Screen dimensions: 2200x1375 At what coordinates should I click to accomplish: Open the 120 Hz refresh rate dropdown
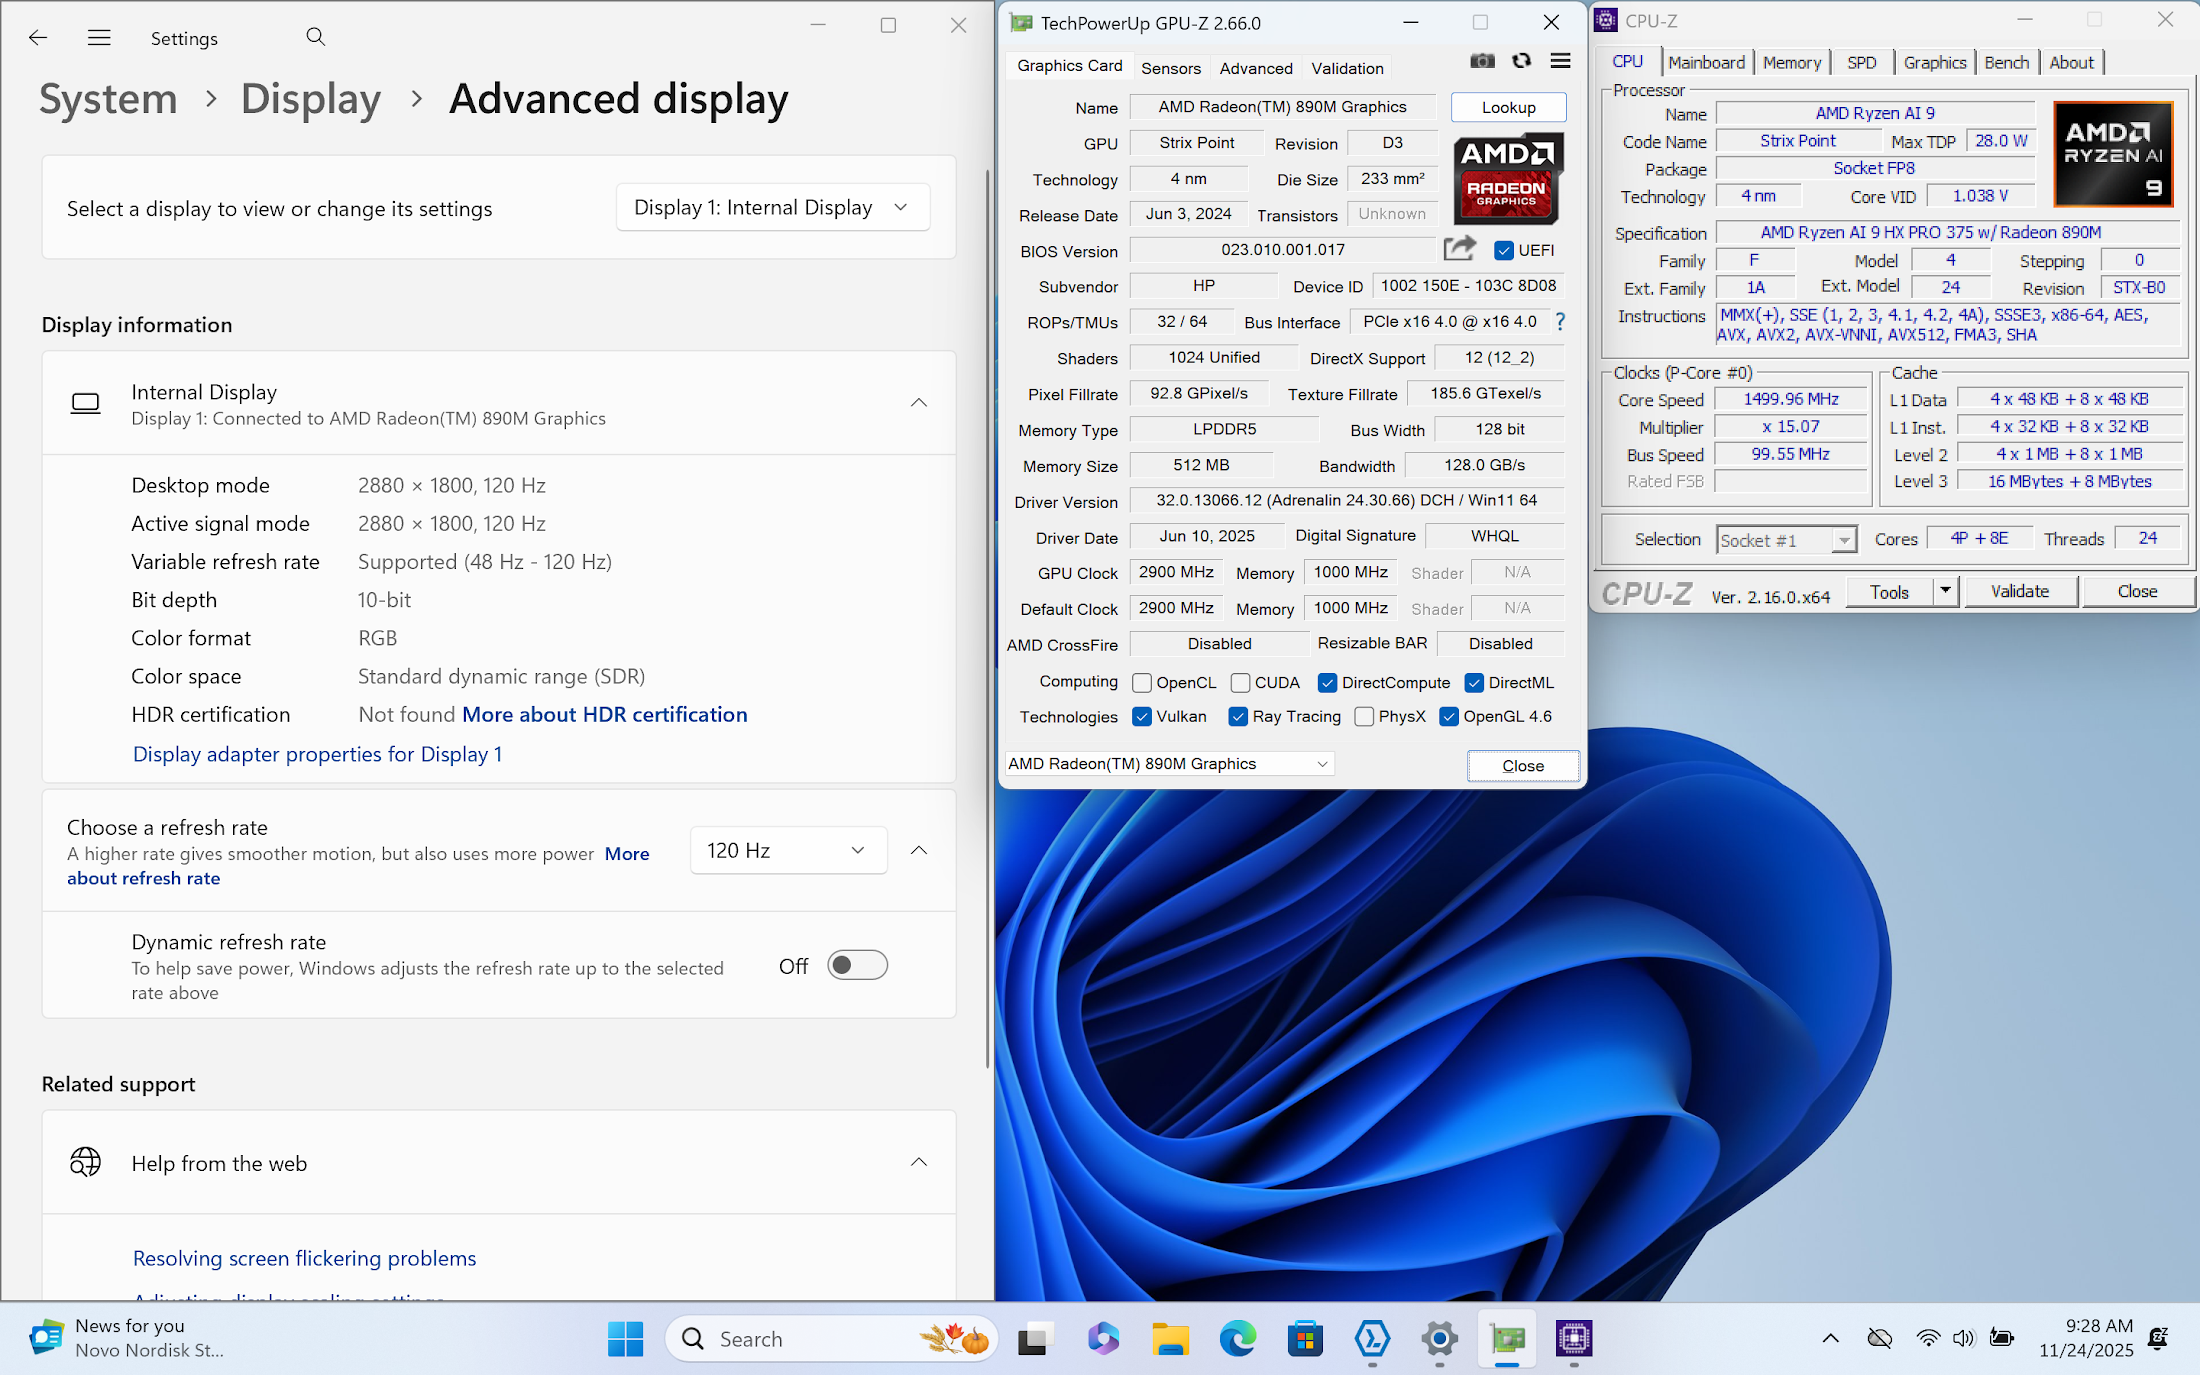click(787, 850)
